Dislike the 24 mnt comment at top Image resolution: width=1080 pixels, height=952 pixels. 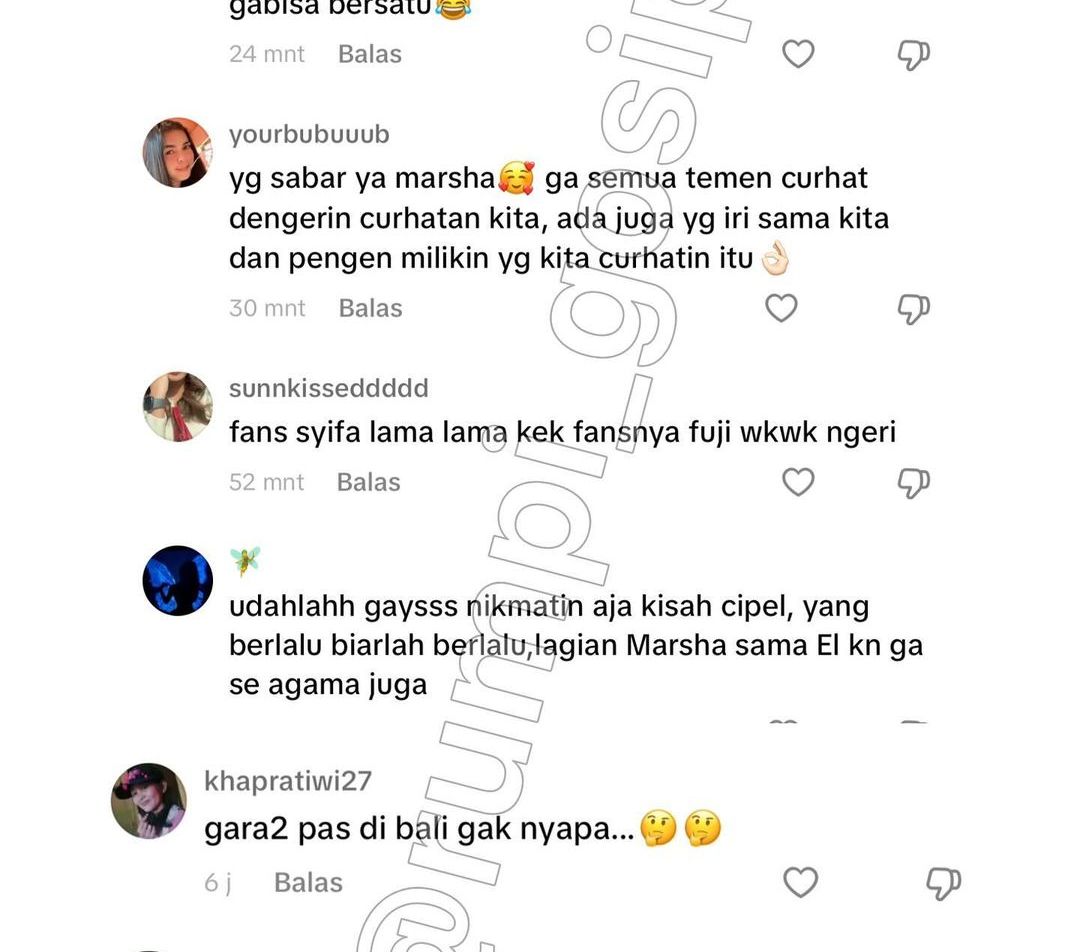[x=913, y=55]
